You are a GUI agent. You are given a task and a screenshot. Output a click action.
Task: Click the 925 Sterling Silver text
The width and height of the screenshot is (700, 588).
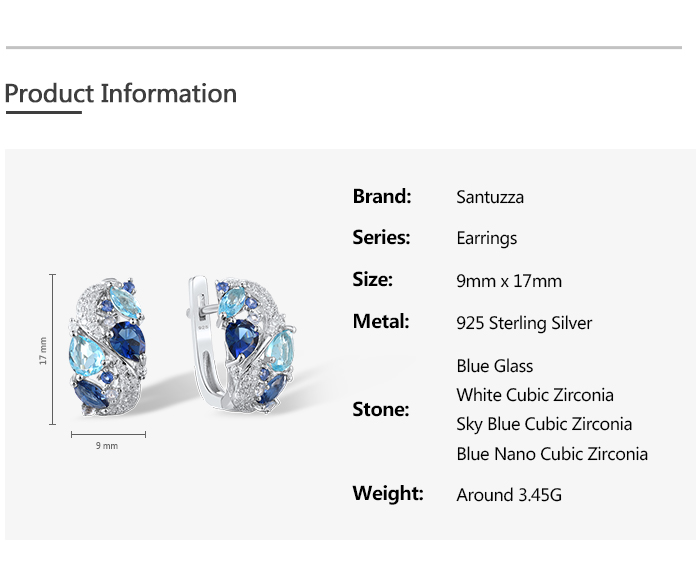click(x=524, y=323)
